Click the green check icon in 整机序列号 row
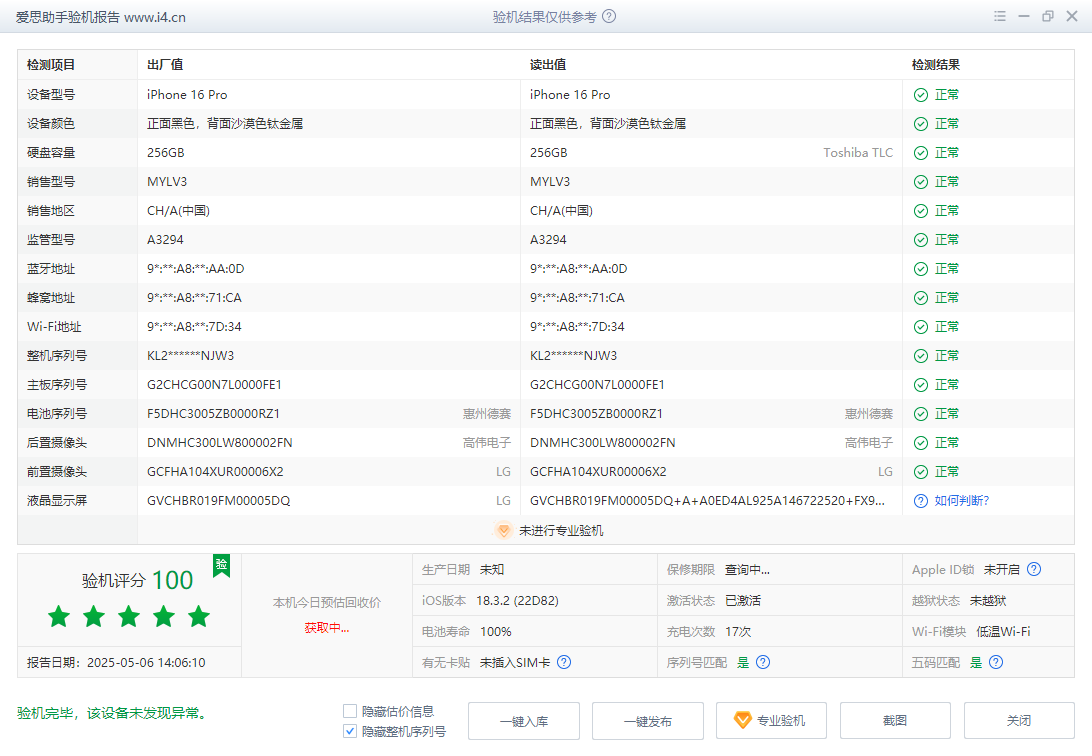Viewport: 1092px width, 756px height. 921,356
